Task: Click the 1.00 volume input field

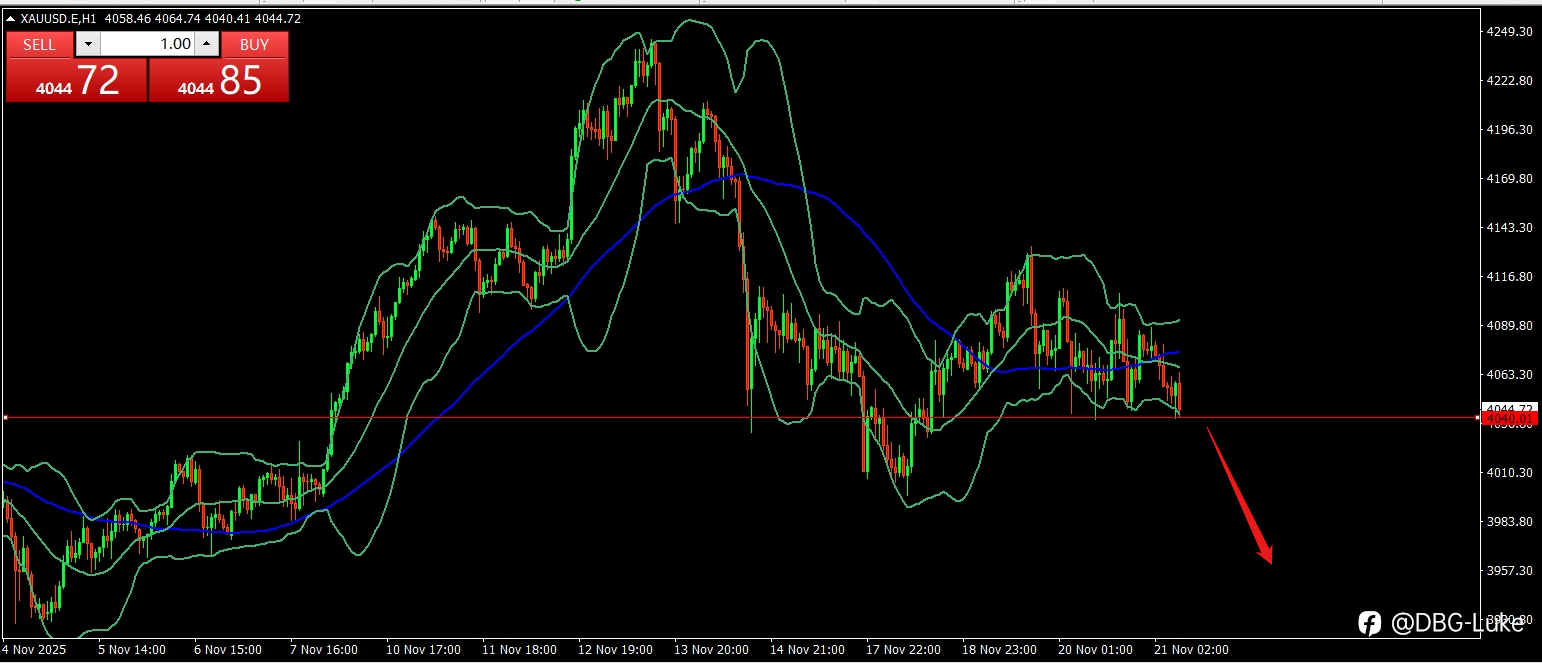Action: coord(147,44)
